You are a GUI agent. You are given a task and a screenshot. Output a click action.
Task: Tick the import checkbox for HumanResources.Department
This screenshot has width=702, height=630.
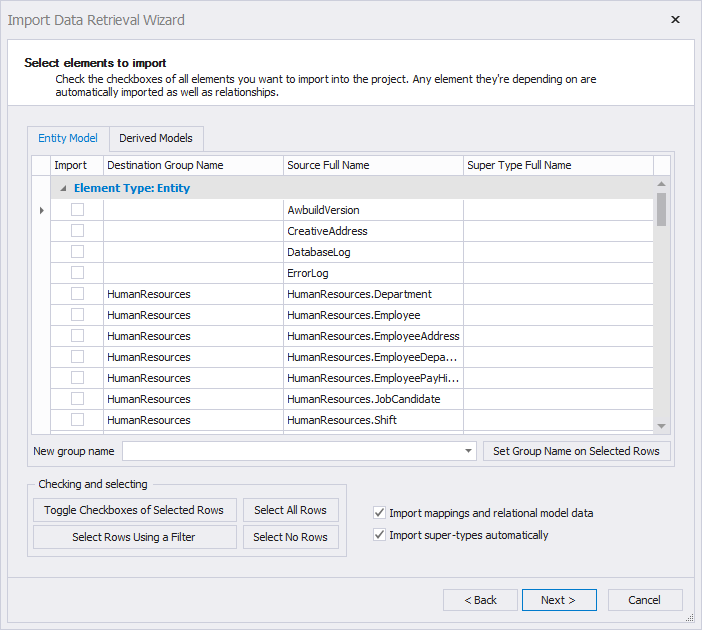tap(77, 294)
